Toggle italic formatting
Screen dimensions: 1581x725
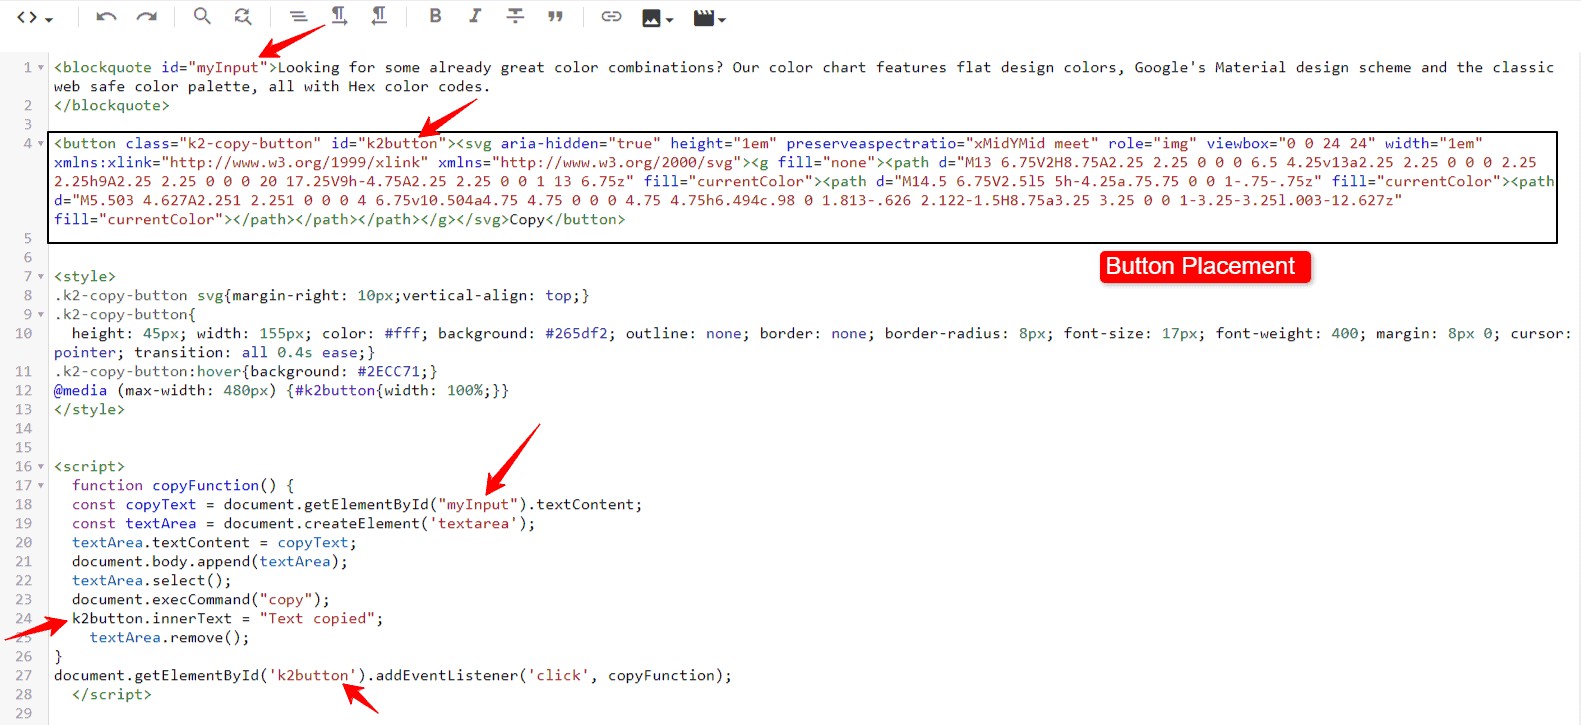coord(475,16)
